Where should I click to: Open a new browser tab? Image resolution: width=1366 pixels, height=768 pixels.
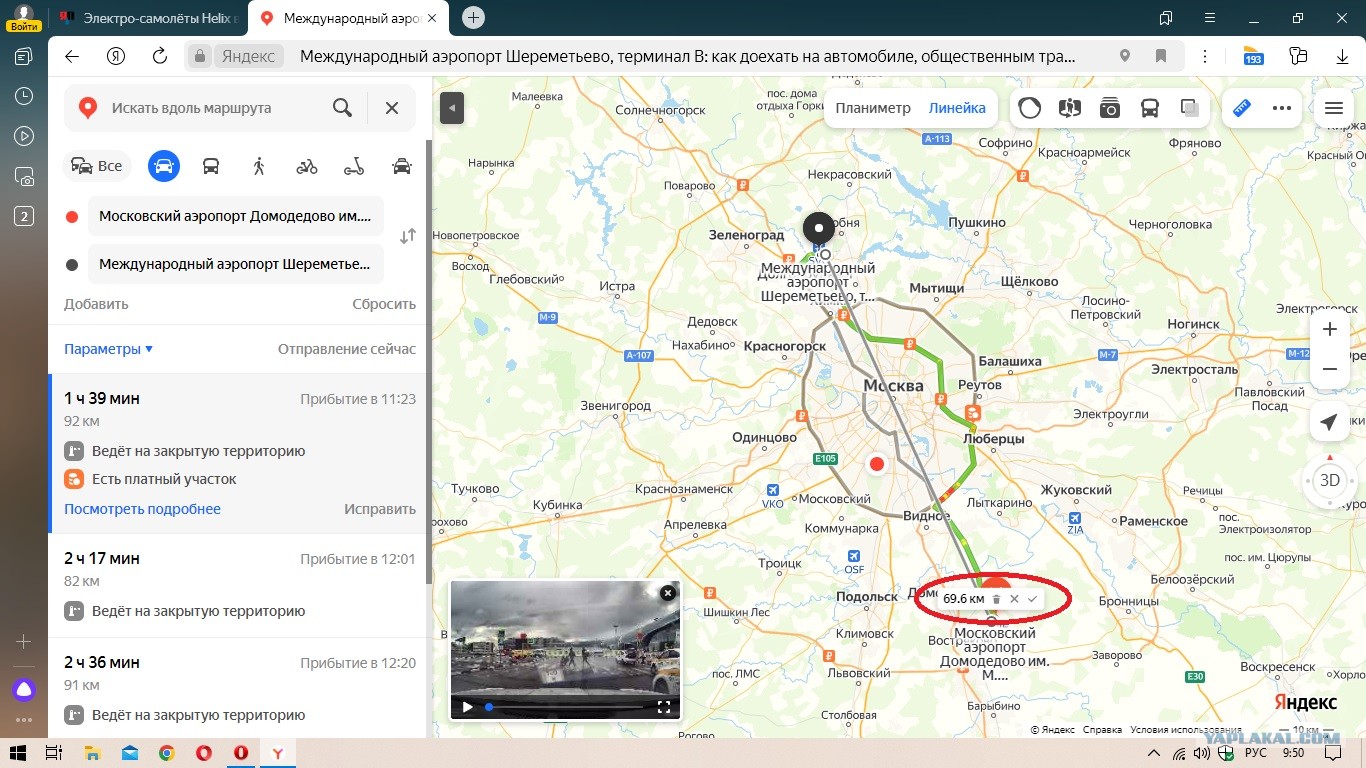coord(474,18)
